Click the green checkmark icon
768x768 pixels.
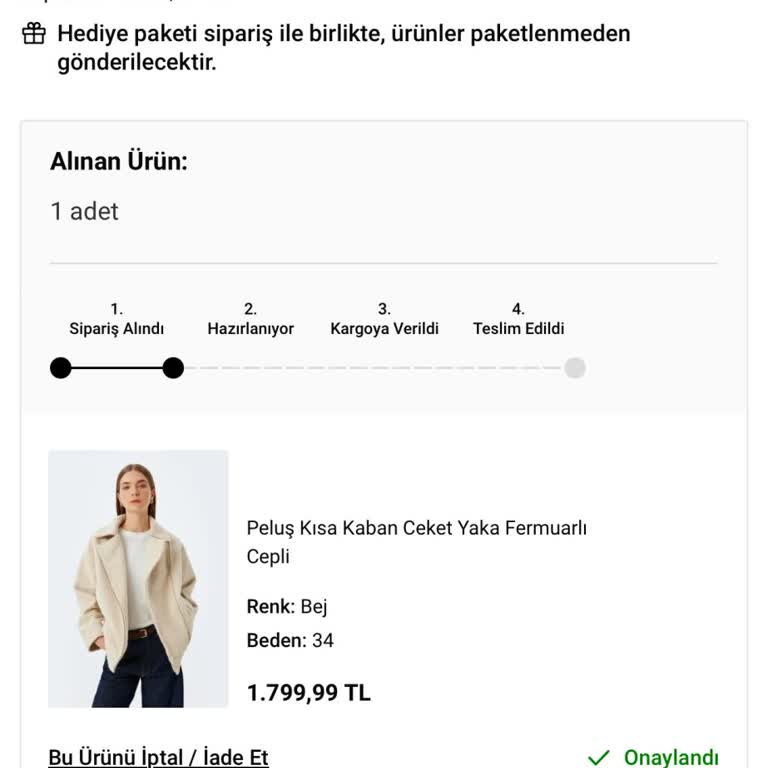click(599, 758)
